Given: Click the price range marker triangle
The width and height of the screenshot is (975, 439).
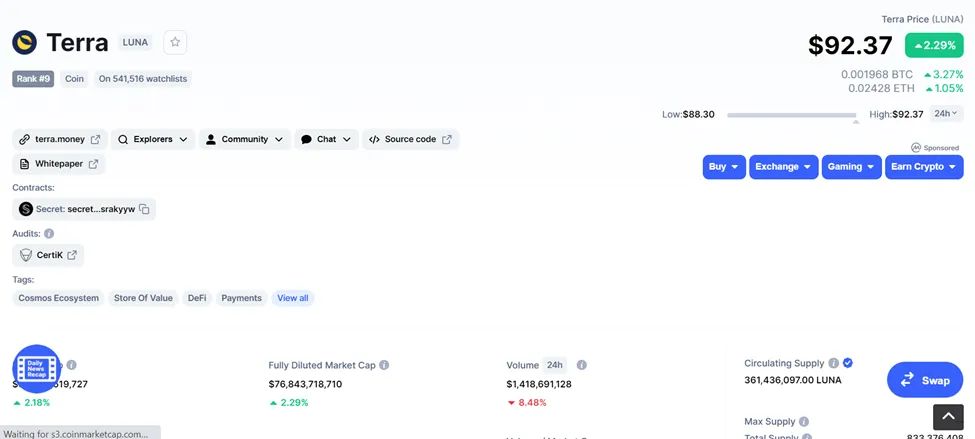Looking at the screenshot, I should coord(856,122).
